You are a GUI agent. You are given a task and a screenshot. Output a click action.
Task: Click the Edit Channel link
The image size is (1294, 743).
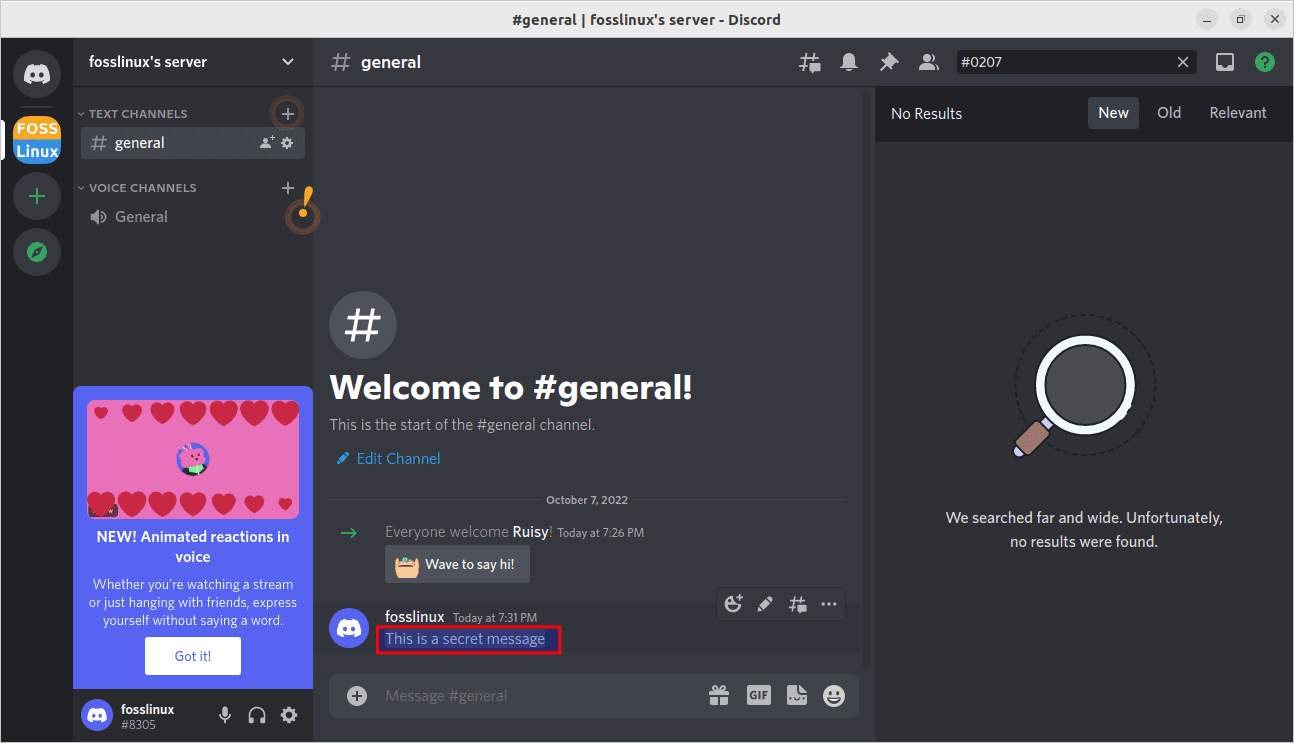point(388,458)
